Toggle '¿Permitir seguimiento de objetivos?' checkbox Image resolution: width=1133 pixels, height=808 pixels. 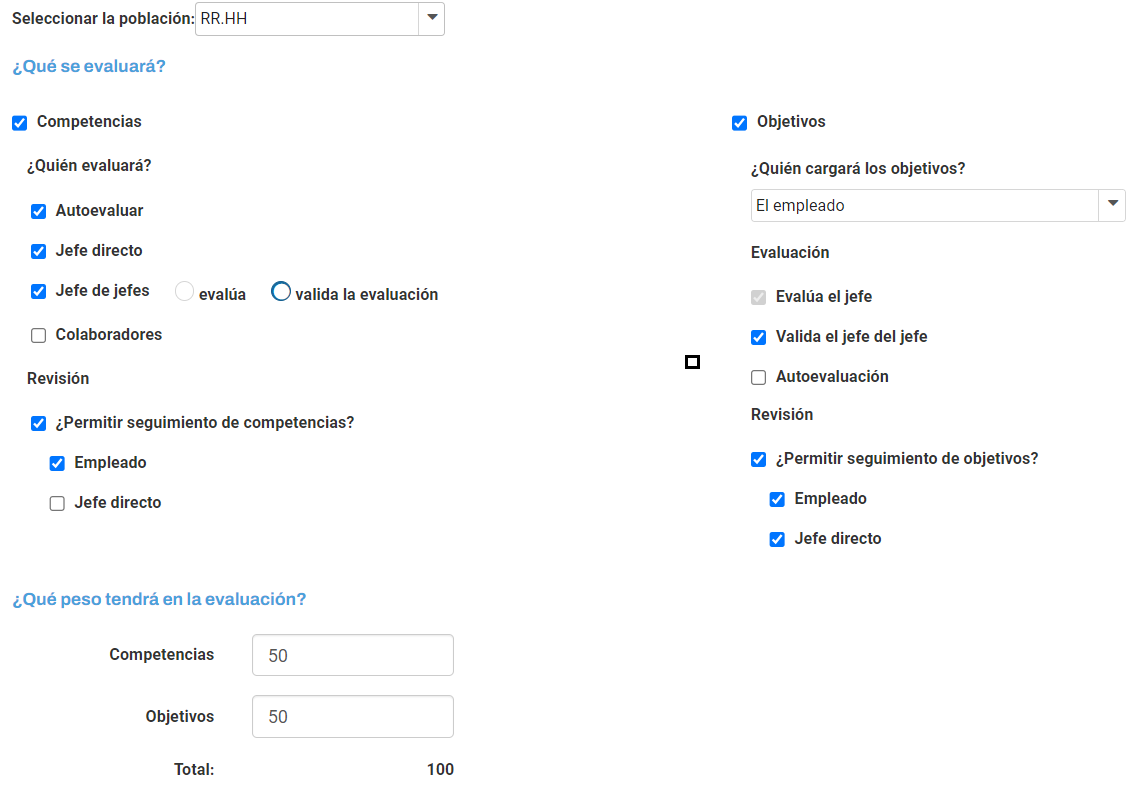coord(758,460)
